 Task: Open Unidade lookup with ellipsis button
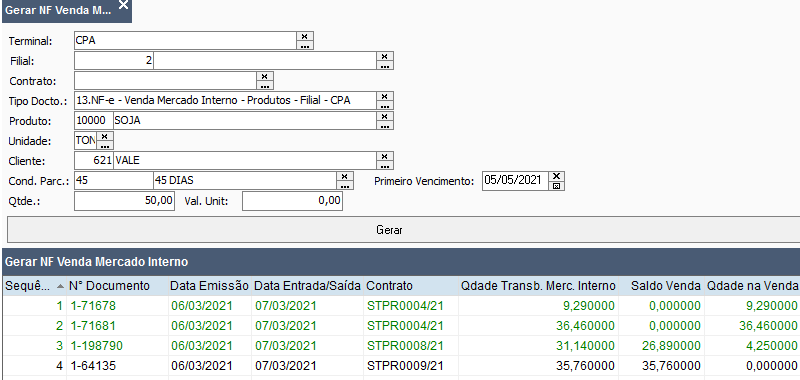coord(105,145)
